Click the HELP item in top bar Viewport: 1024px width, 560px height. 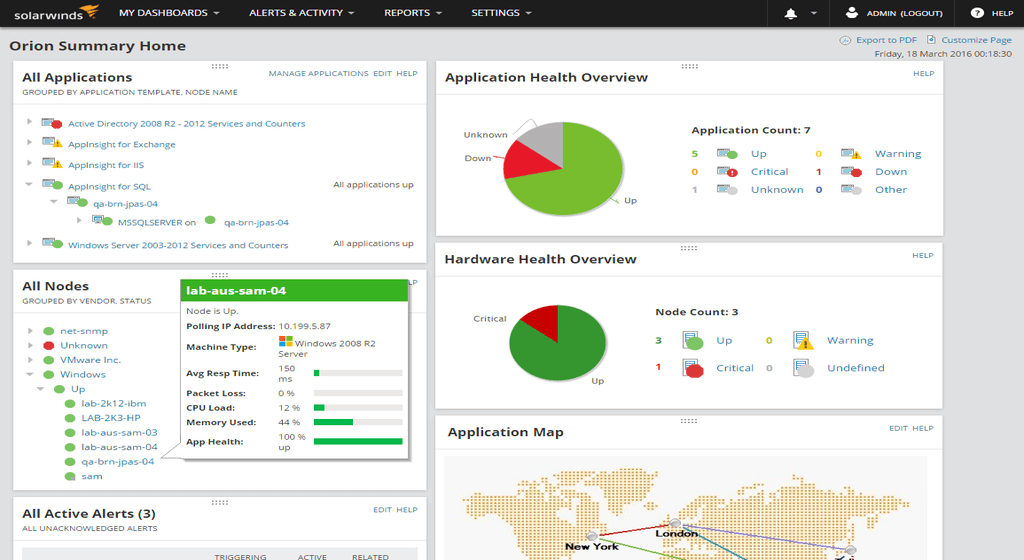pos(1002,13)
